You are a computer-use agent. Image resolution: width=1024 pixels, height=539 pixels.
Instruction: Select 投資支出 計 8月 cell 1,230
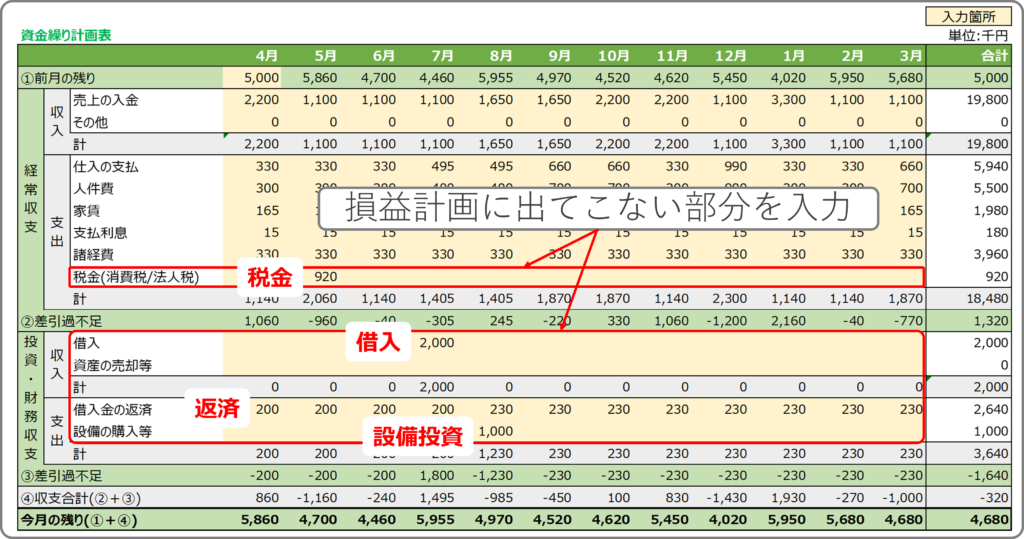coord(496,453)
